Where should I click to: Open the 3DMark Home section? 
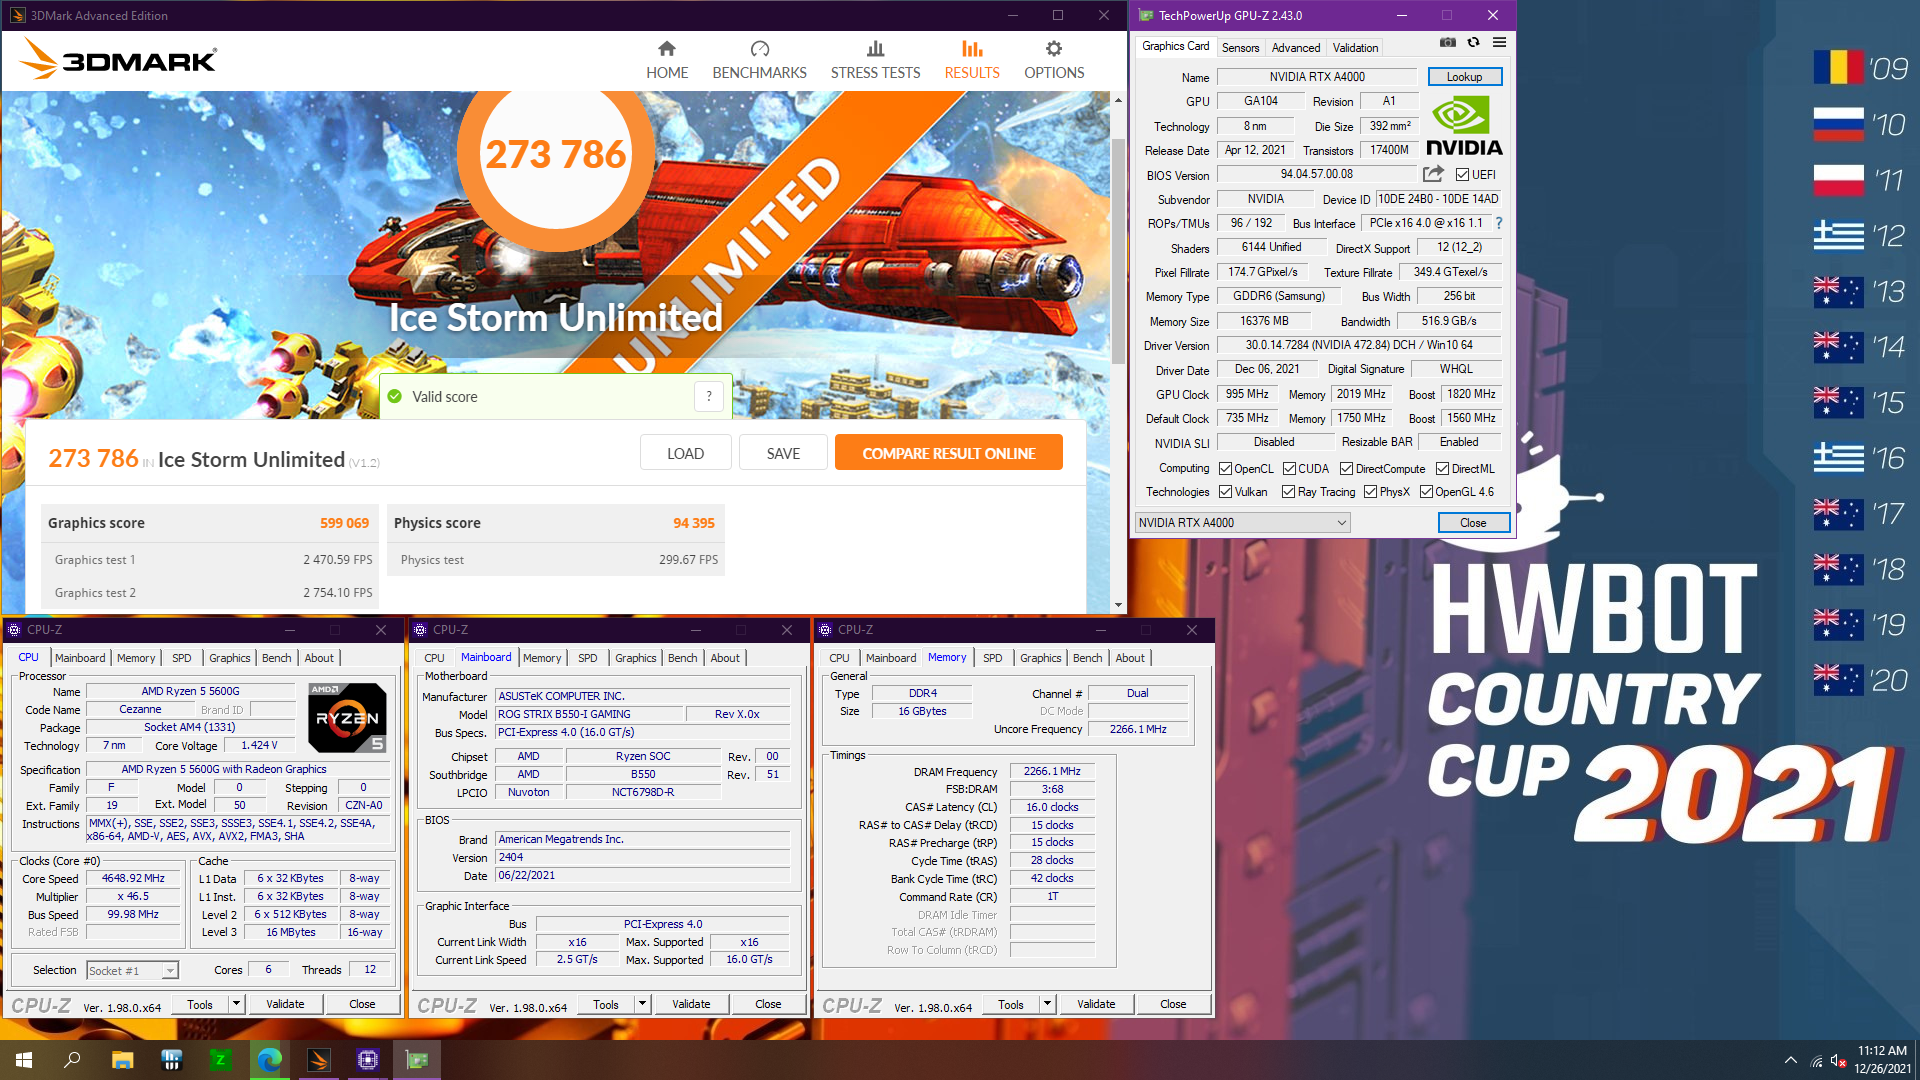tap(666, 60)
